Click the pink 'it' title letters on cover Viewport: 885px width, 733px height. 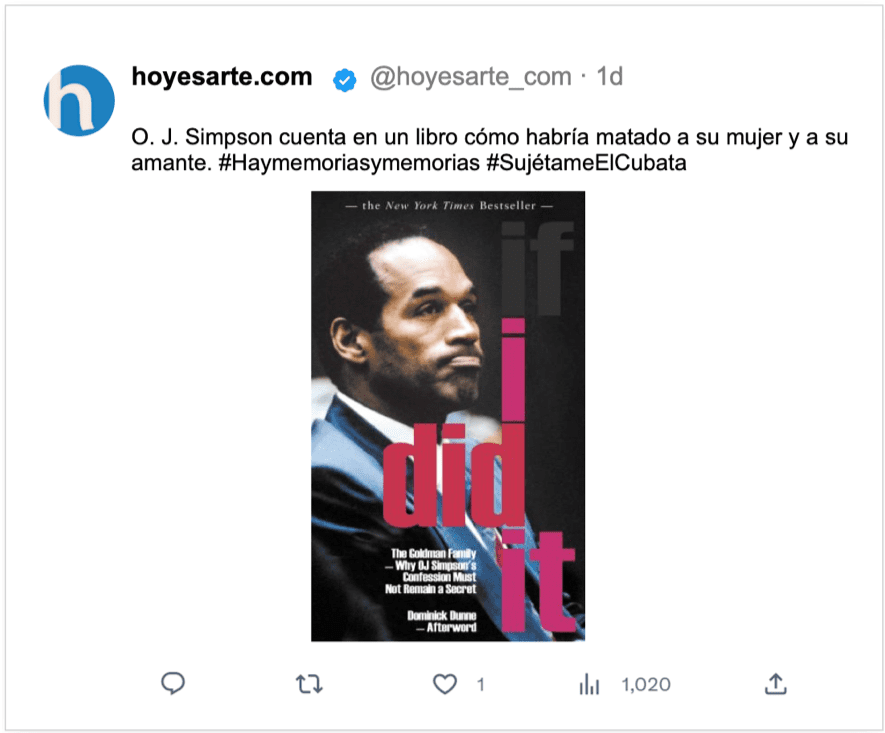538,581
